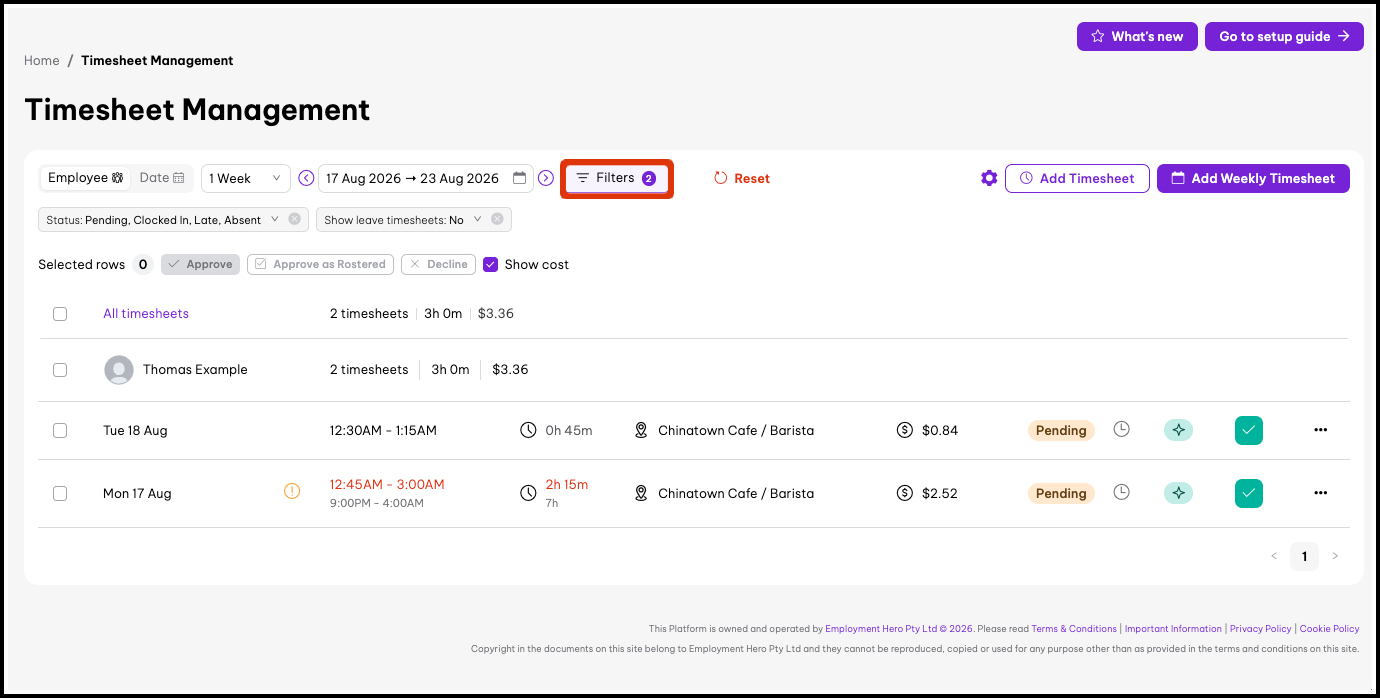Click location pin on Mon 17 Aug row

point(641,493)
